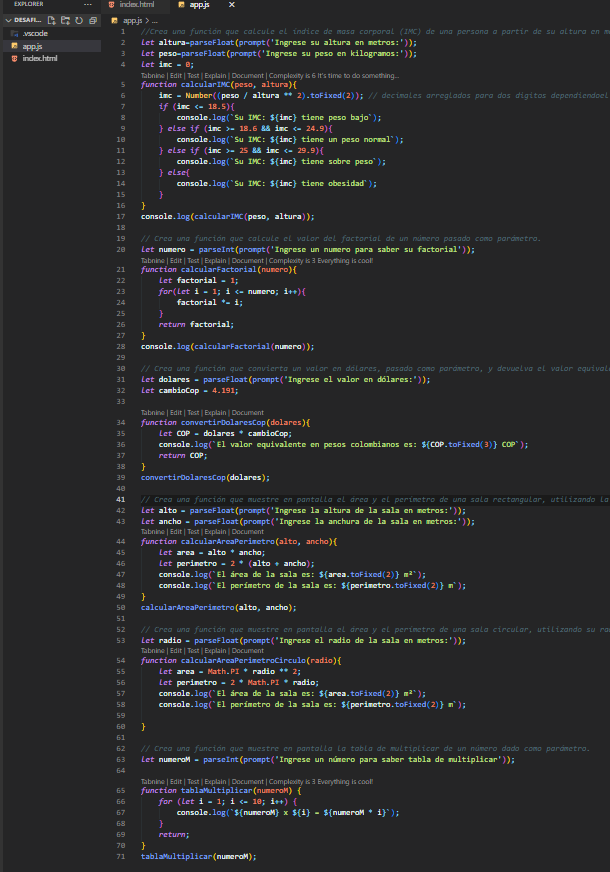This screenshot has width=610, height=872.
Task: Click 'Complexity is 3' lens above tablaMultiplicar
Action: pyautogui.click(x=321, y=781)
